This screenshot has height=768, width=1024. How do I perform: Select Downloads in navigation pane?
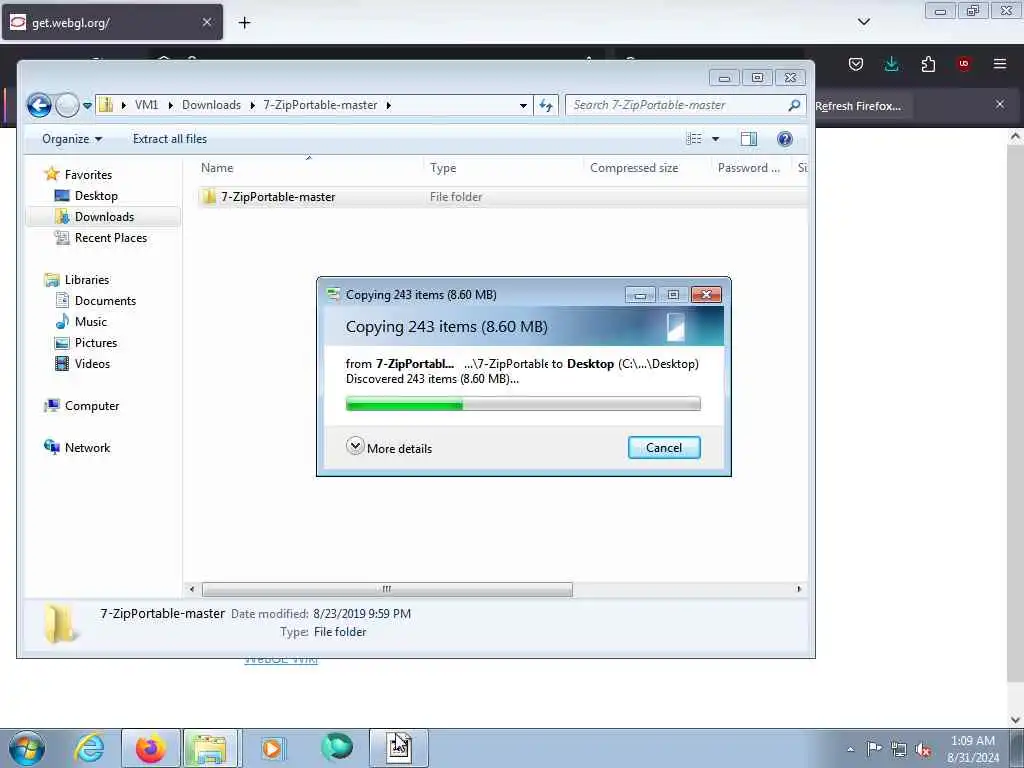coord(104,217)
